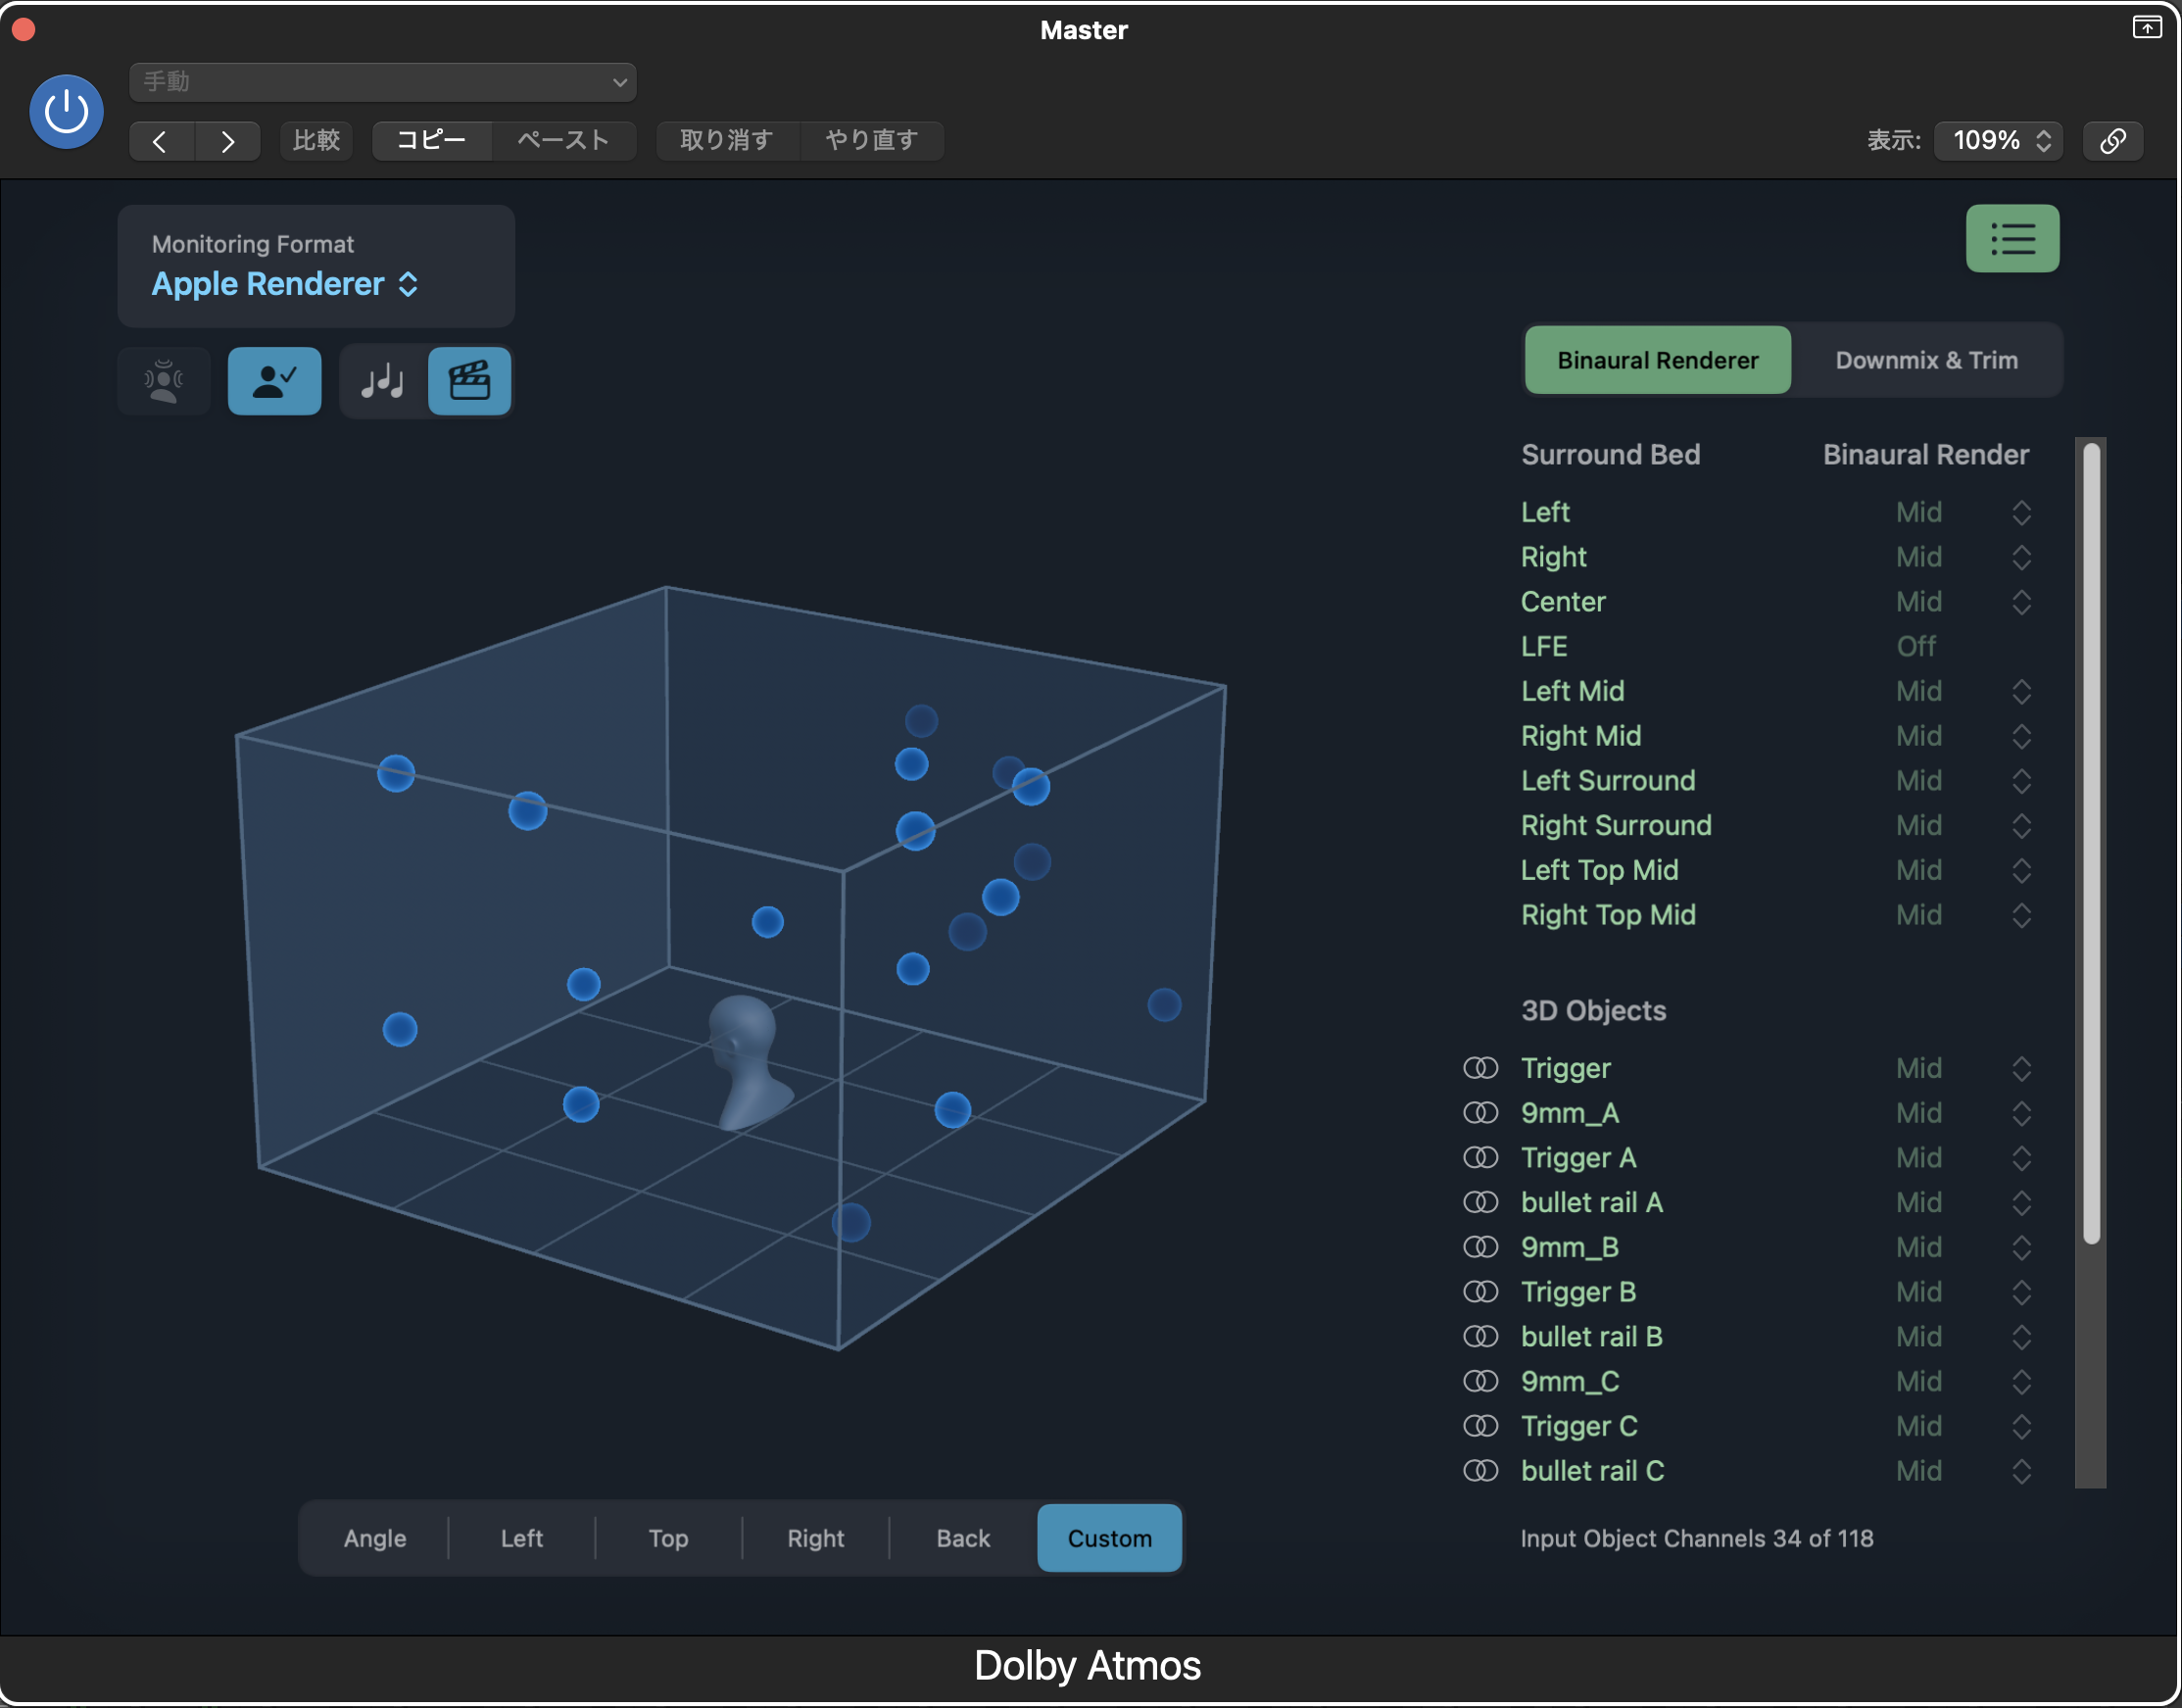Select the Angle view

coord(375,1538)
